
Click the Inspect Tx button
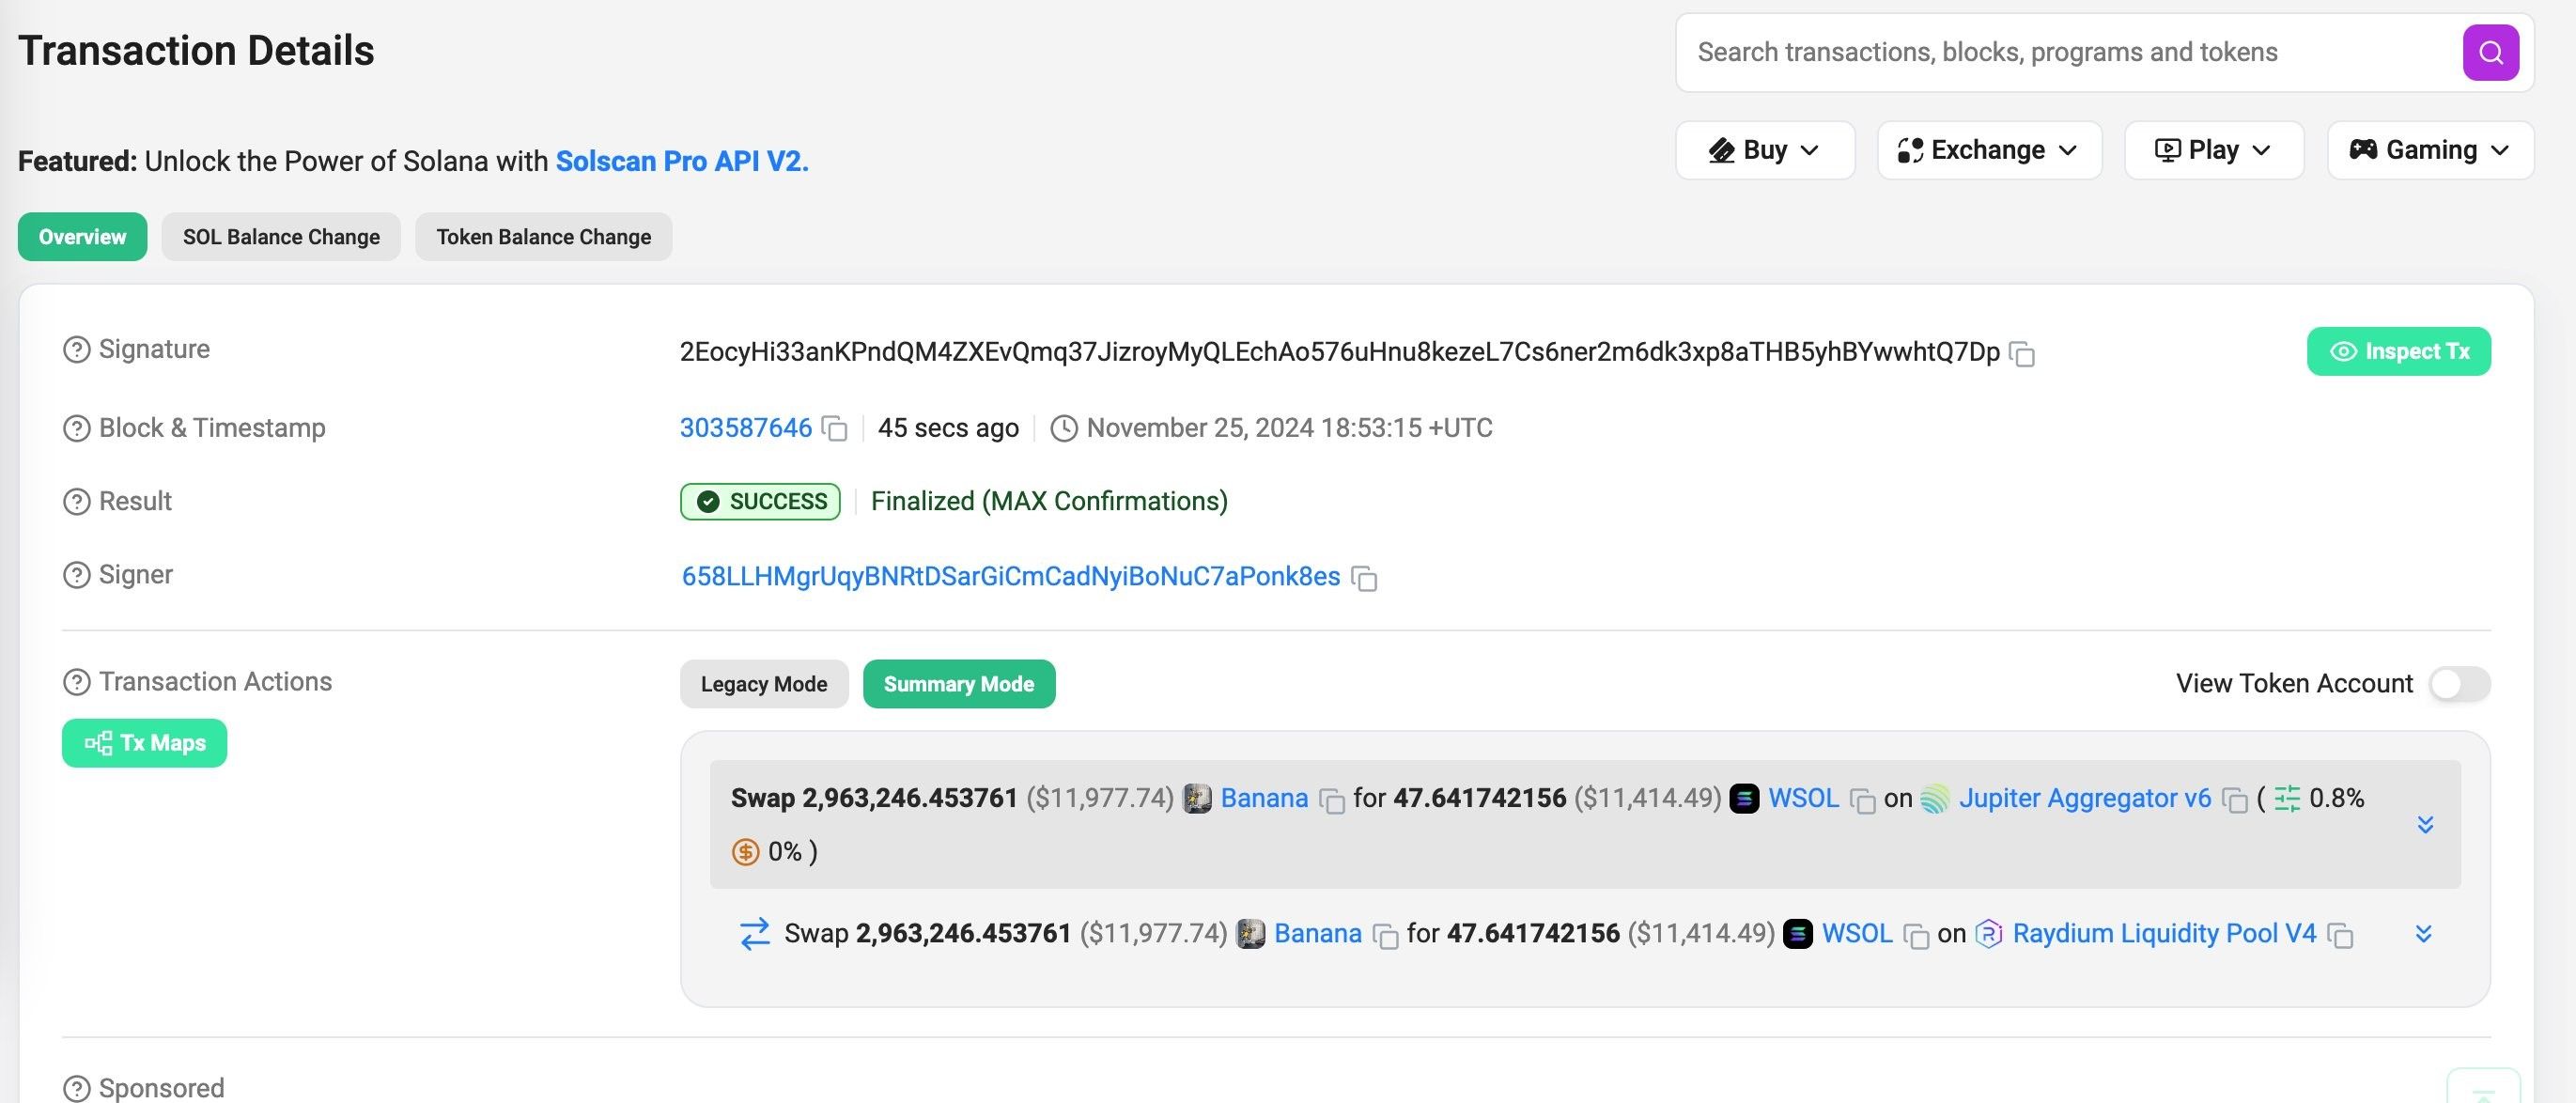click(2398, 351)
